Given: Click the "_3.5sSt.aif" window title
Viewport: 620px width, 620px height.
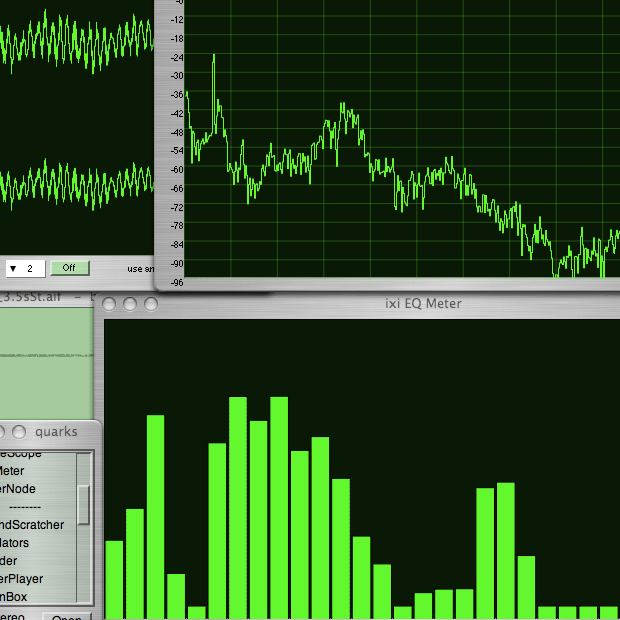Looking at the screenshot, I should click(30, 297).
